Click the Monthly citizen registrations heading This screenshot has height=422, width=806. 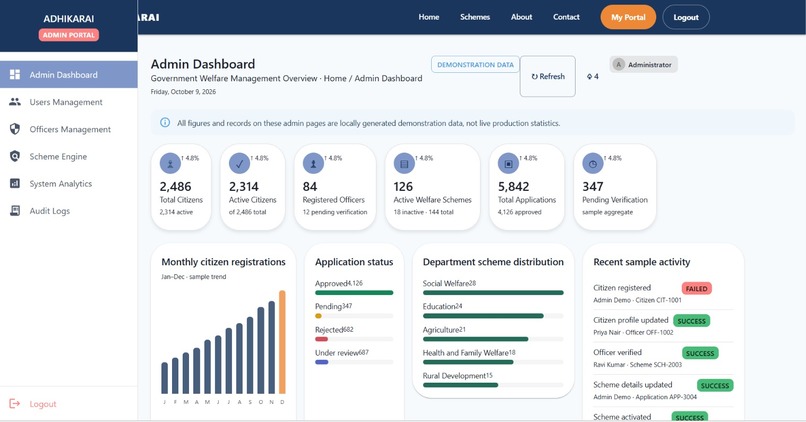tap(224, 262)
